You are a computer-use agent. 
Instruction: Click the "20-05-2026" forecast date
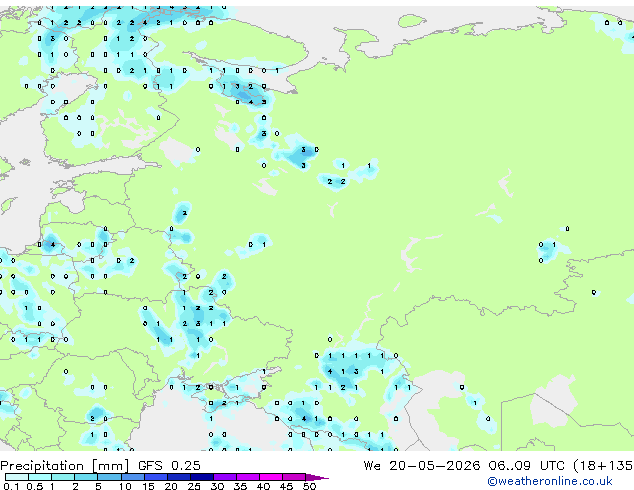435,466
